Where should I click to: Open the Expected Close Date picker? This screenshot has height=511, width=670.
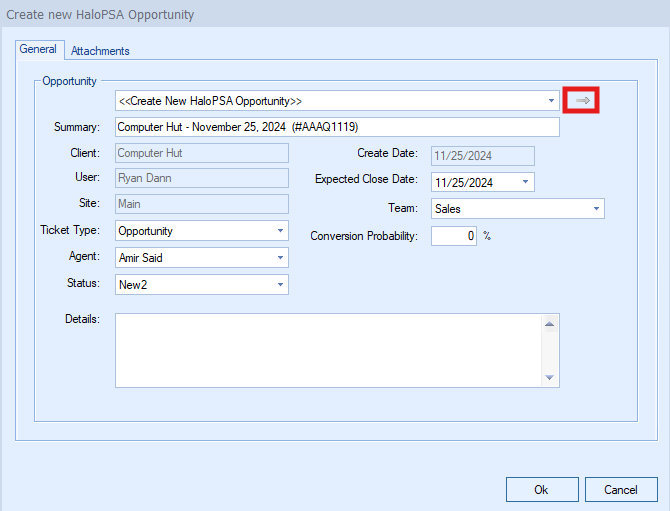pyautogui.click(x=526, y=183)
